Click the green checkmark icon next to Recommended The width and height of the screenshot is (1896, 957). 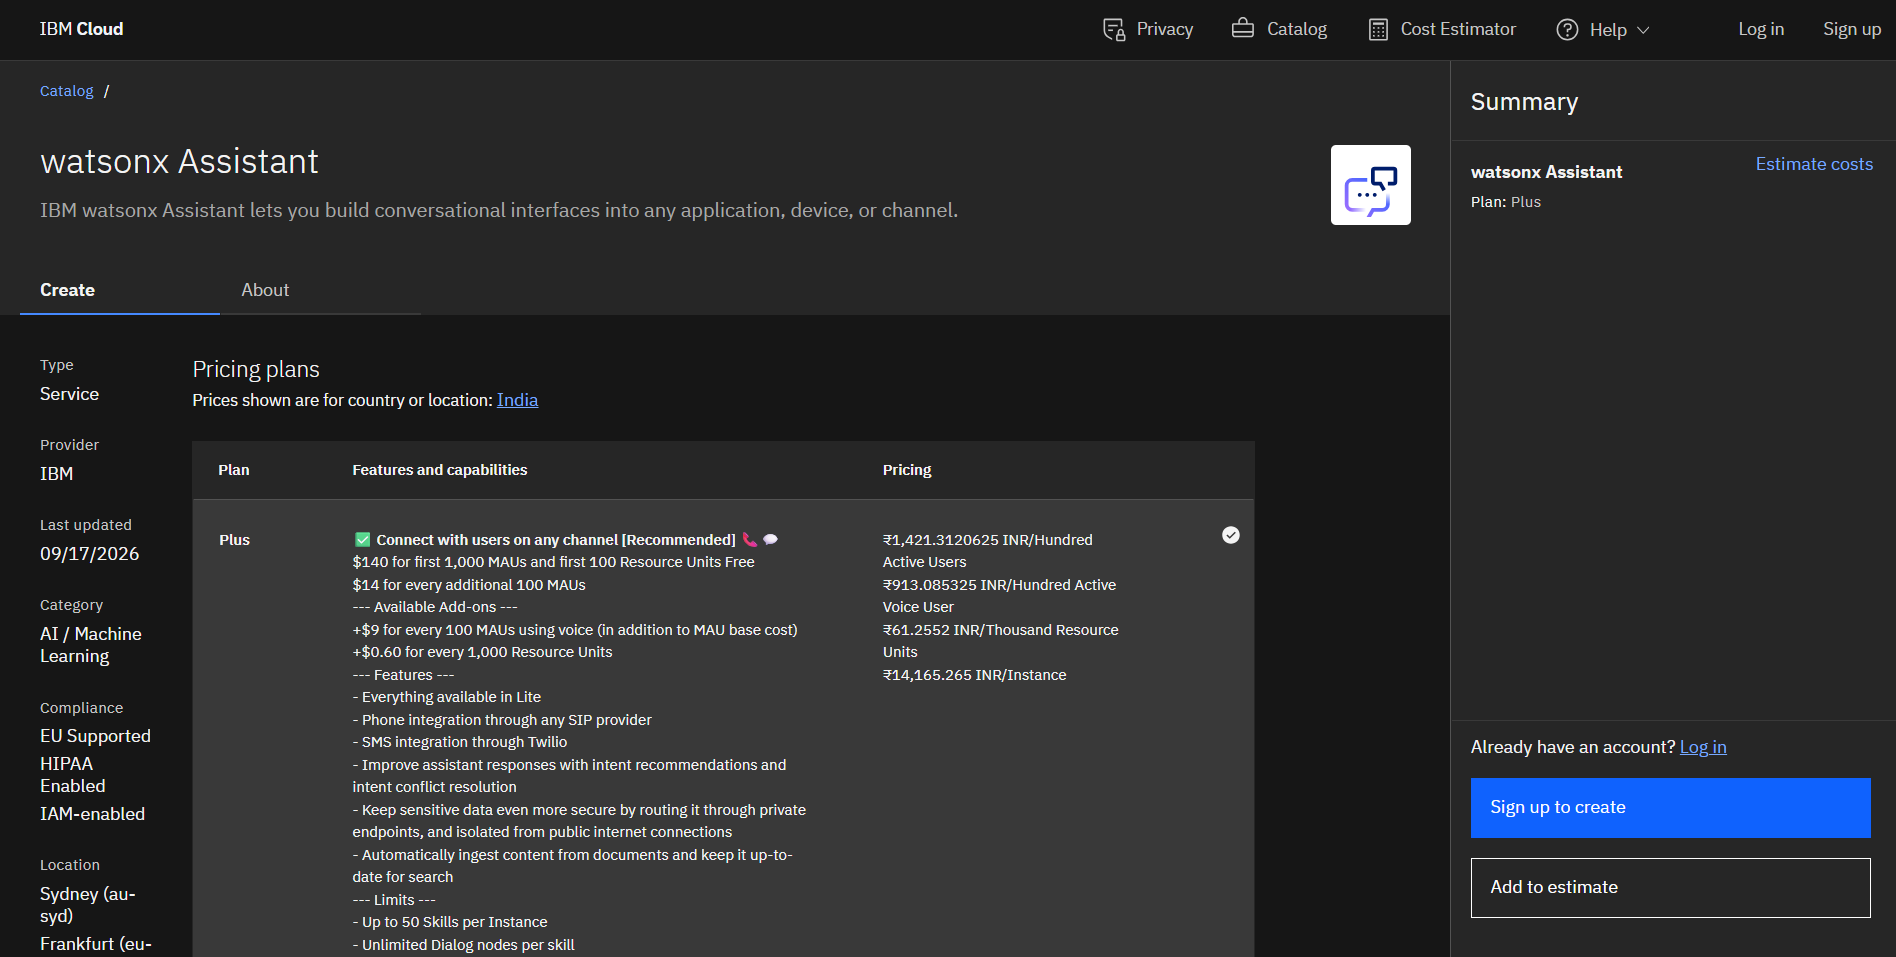point(362,540)
